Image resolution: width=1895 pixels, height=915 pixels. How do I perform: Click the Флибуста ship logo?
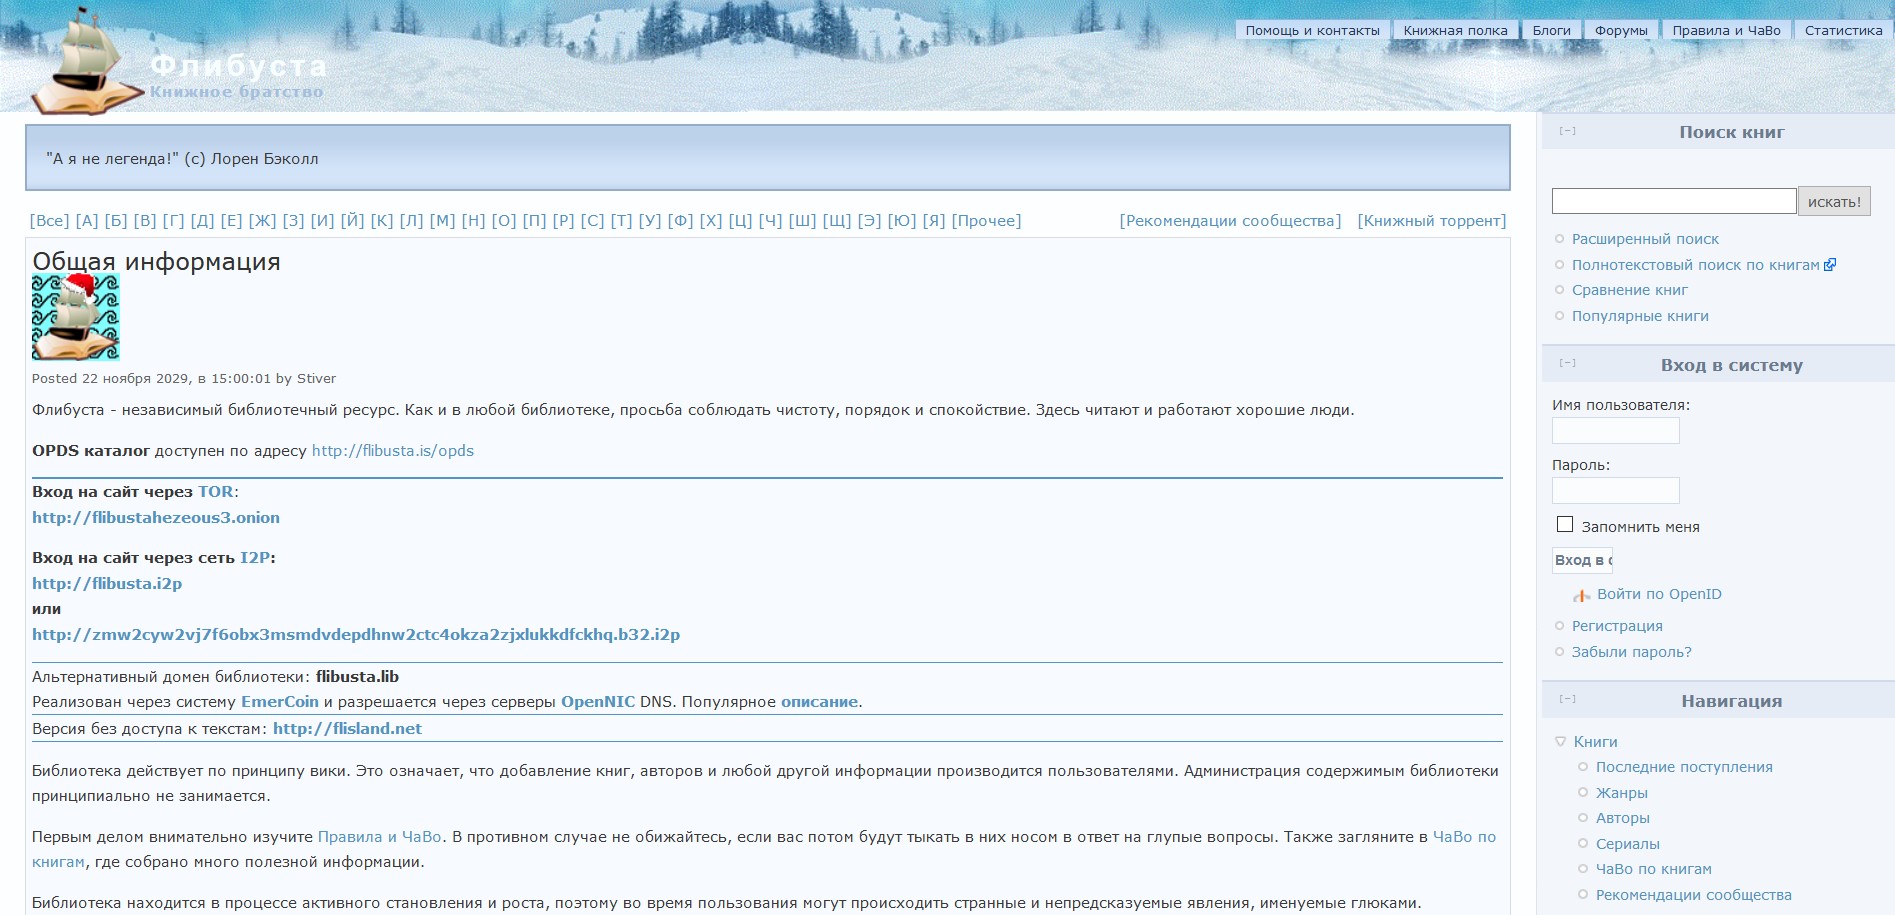pos(85,62)
